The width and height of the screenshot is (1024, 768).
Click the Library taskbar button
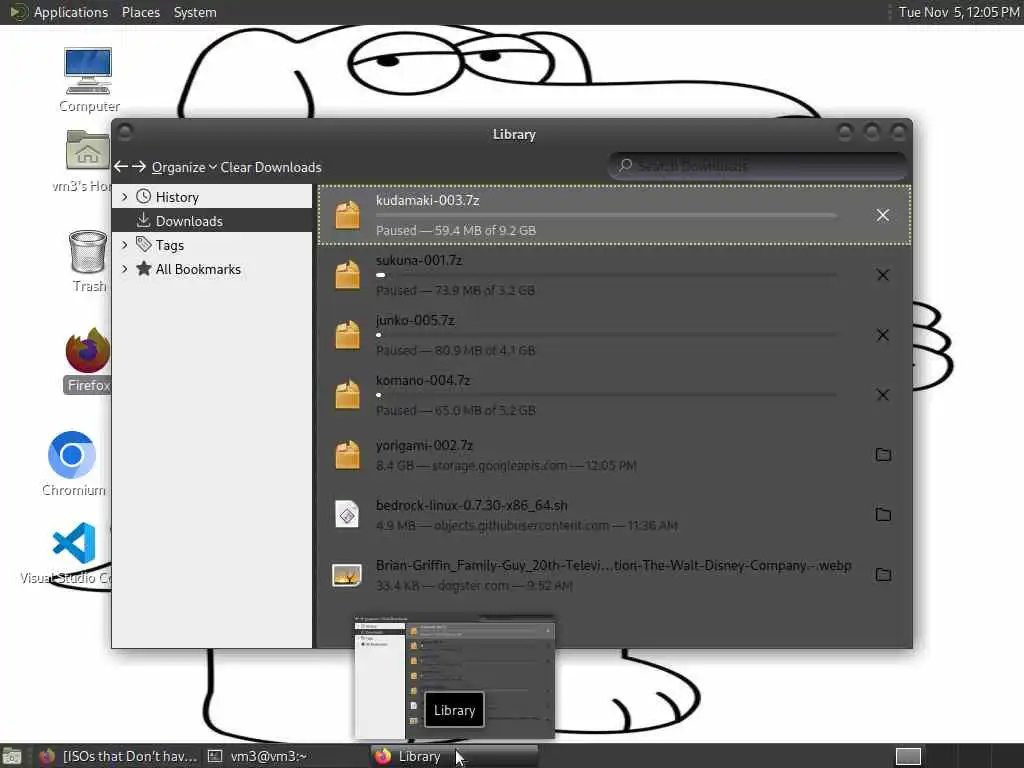pyautogui.click(x=455, y=756)
